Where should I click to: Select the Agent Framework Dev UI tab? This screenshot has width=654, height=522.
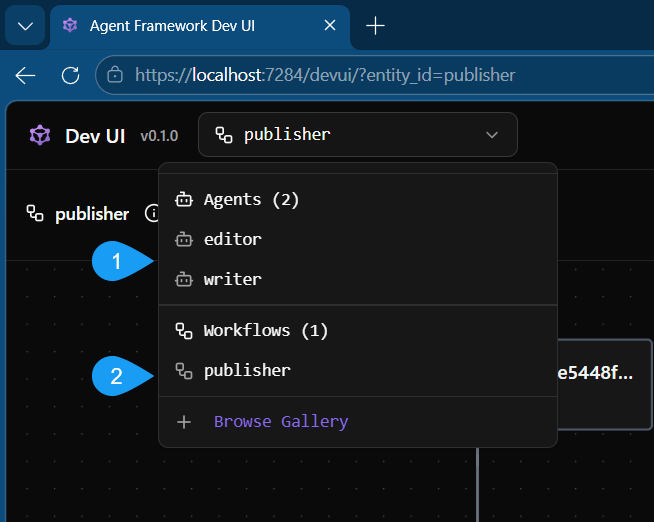(200, 26)
